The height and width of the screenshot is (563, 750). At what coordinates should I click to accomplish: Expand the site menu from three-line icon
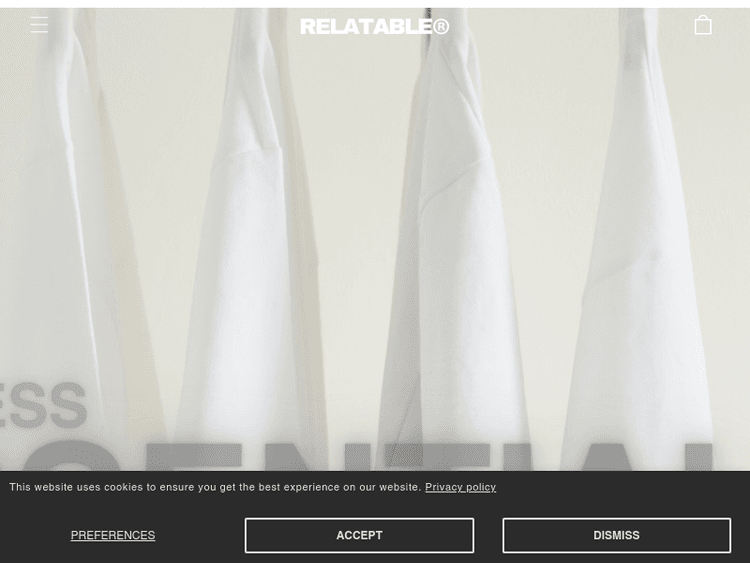pyautogui.click(x=39, y=24)
